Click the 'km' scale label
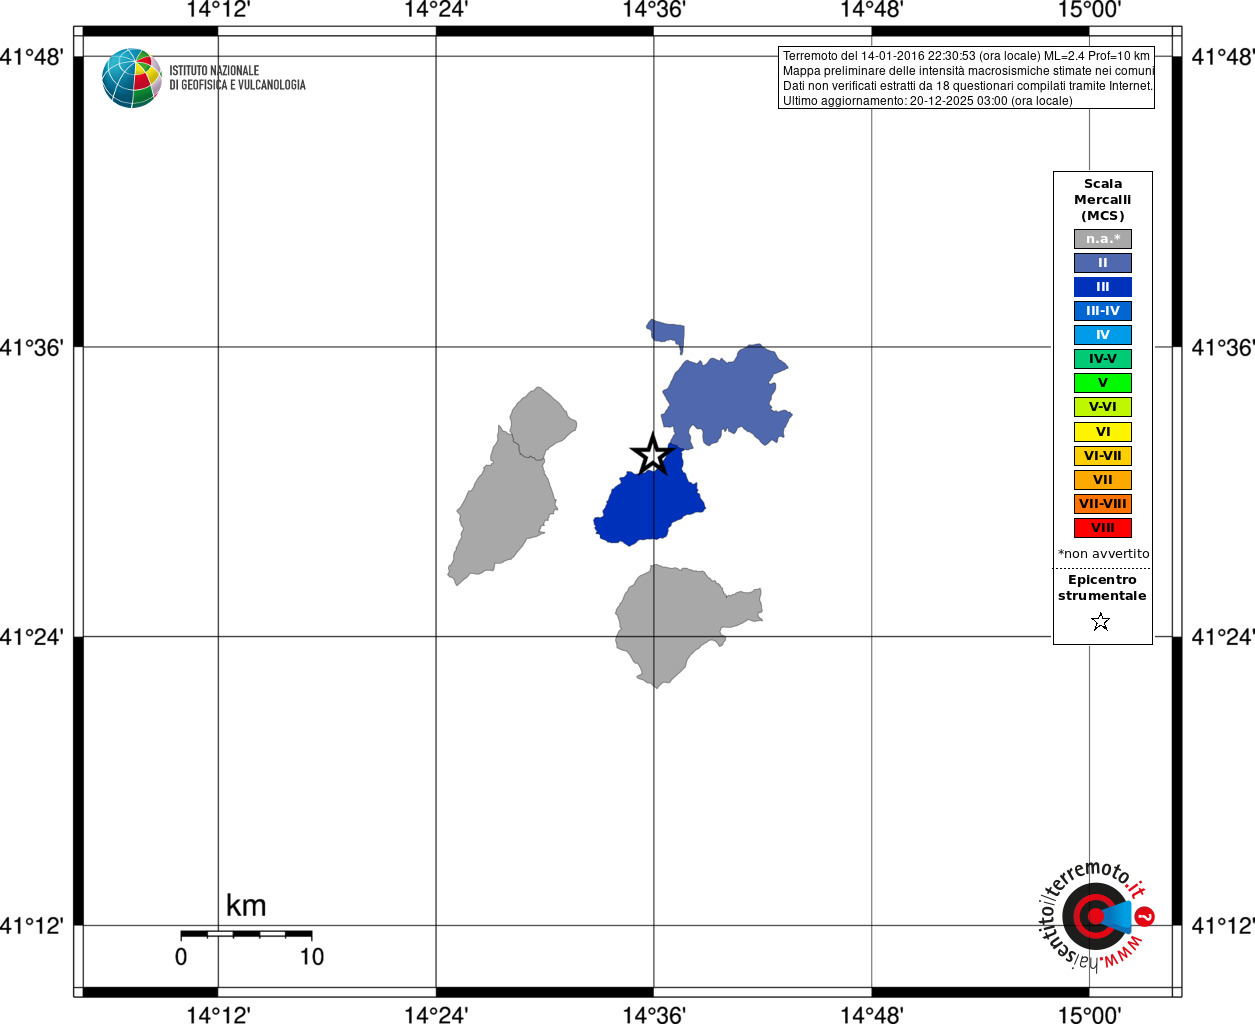The width and height of the screenshot is (1255, 1024). (246, 906)
